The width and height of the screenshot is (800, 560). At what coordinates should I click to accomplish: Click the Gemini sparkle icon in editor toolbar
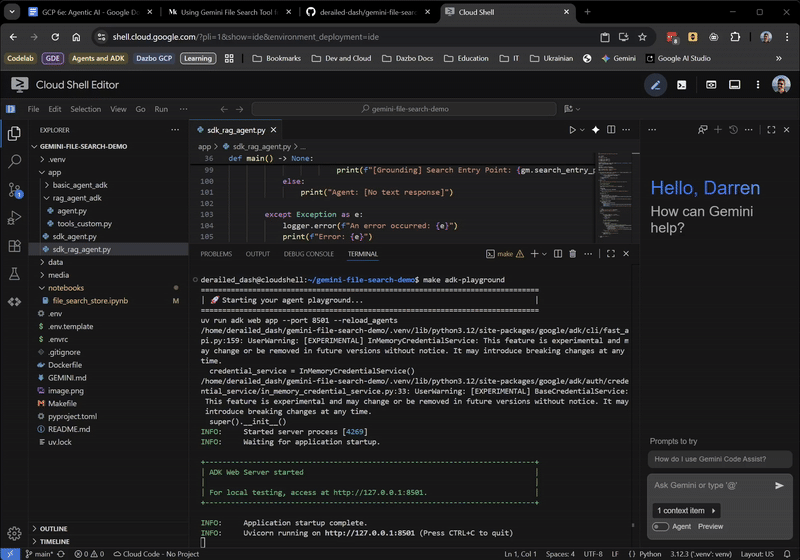[595, 130]
